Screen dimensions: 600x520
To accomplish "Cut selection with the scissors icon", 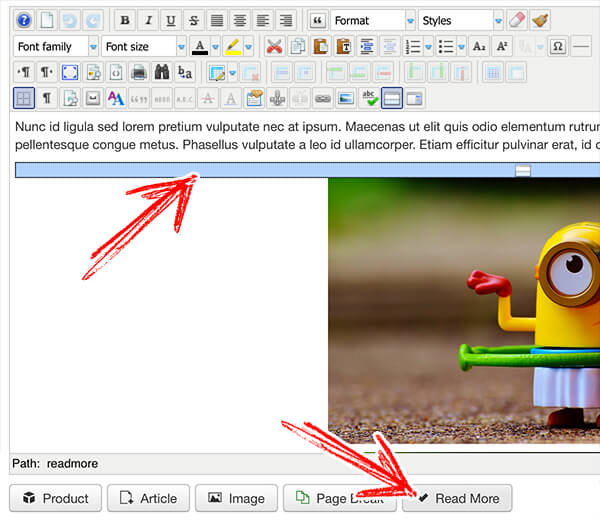I will pos(274,47).
